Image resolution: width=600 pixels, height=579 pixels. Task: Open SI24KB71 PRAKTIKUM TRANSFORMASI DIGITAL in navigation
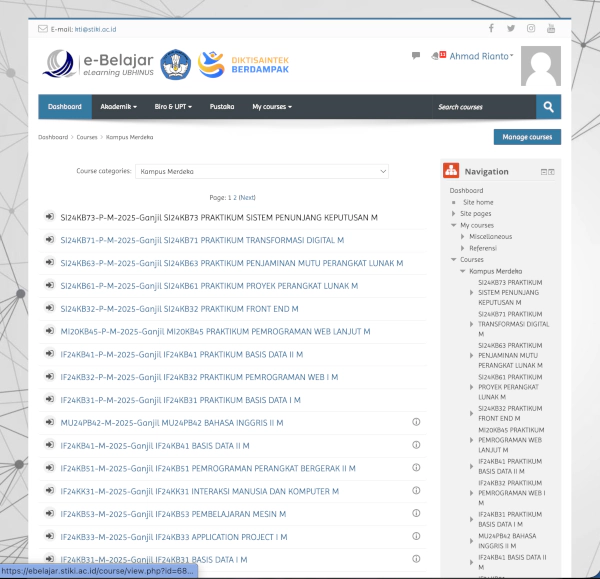click(514, 324)
